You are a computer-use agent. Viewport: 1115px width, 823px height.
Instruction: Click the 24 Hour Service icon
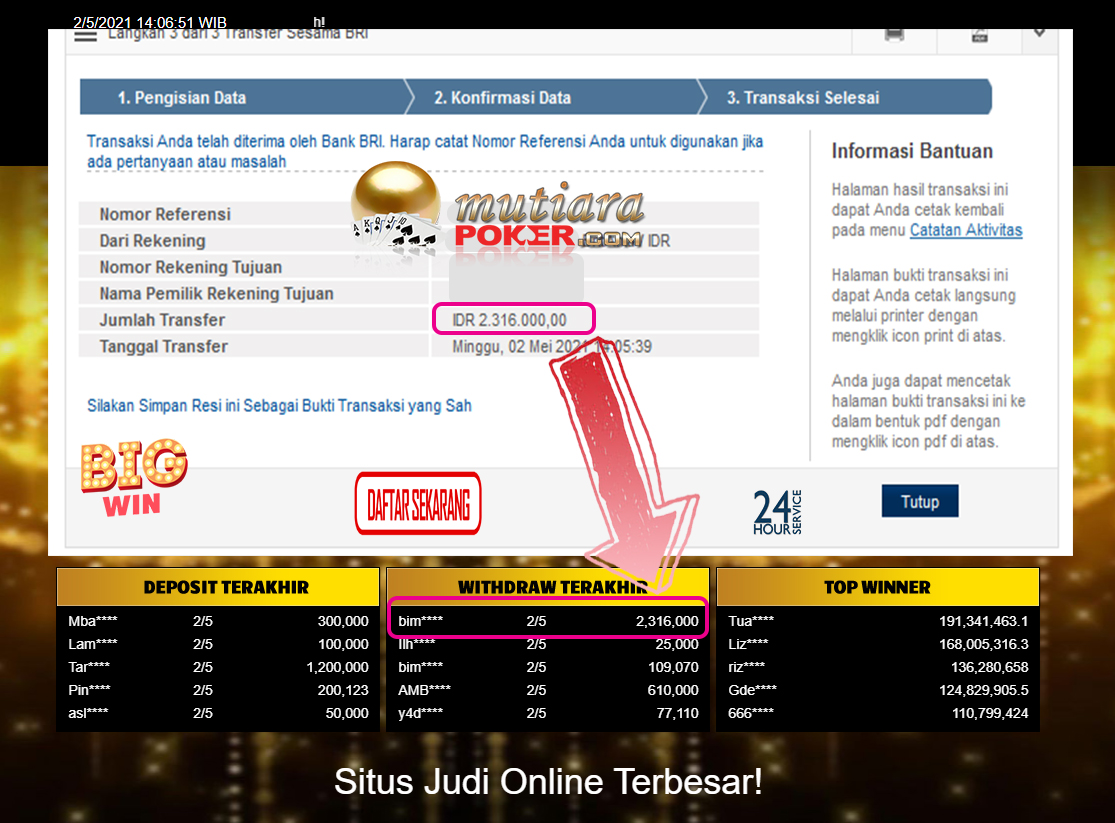click(x=777, y=511)
